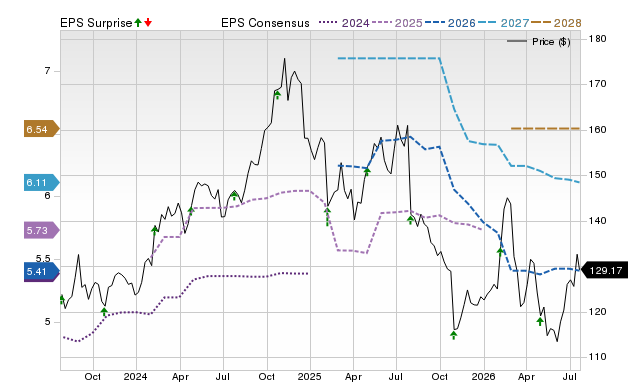Click the EPS surprise arrow at the late-2024 price peak
The image size is (640, 382).
pos(277,95)
